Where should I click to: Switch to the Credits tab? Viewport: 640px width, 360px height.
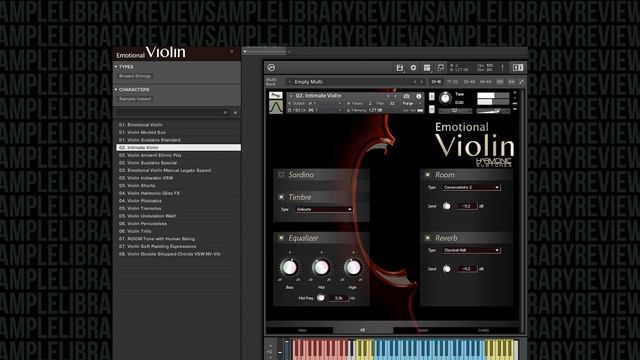483,330
